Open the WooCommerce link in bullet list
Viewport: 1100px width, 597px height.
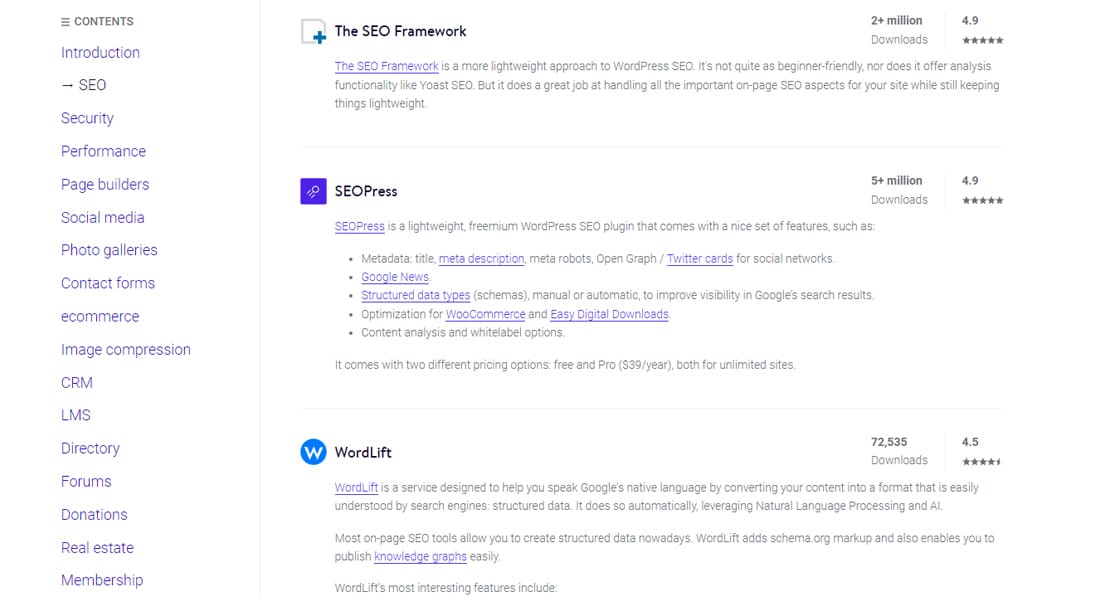pyautogui.click(x=486, y=314)
